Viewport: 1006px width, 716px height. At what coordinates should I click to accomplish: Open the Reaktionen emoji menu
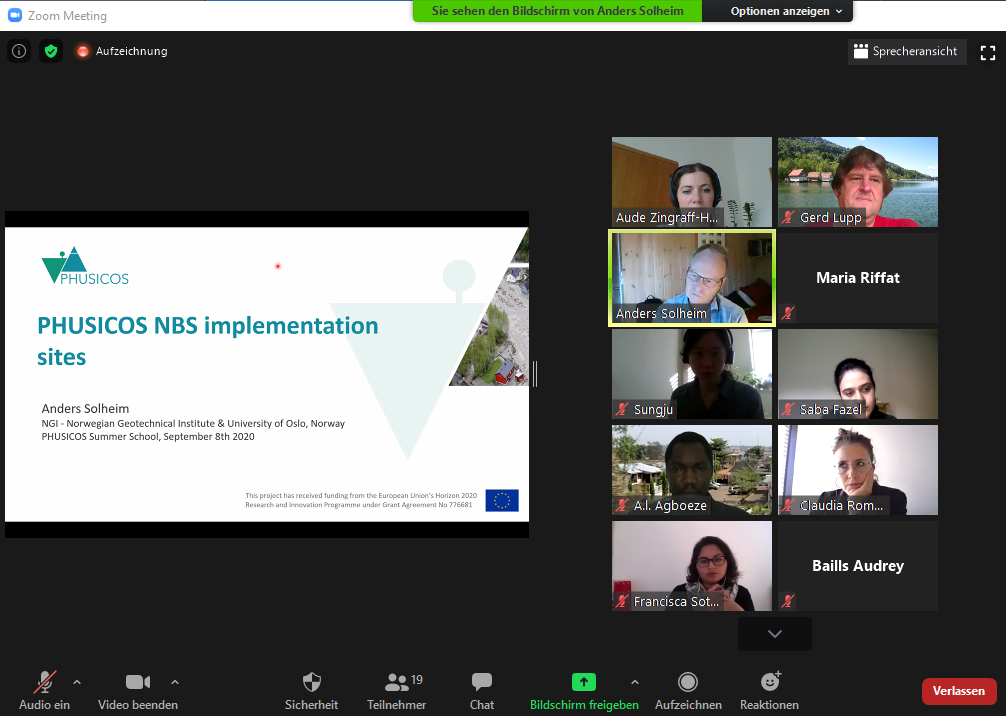(769, 690)
